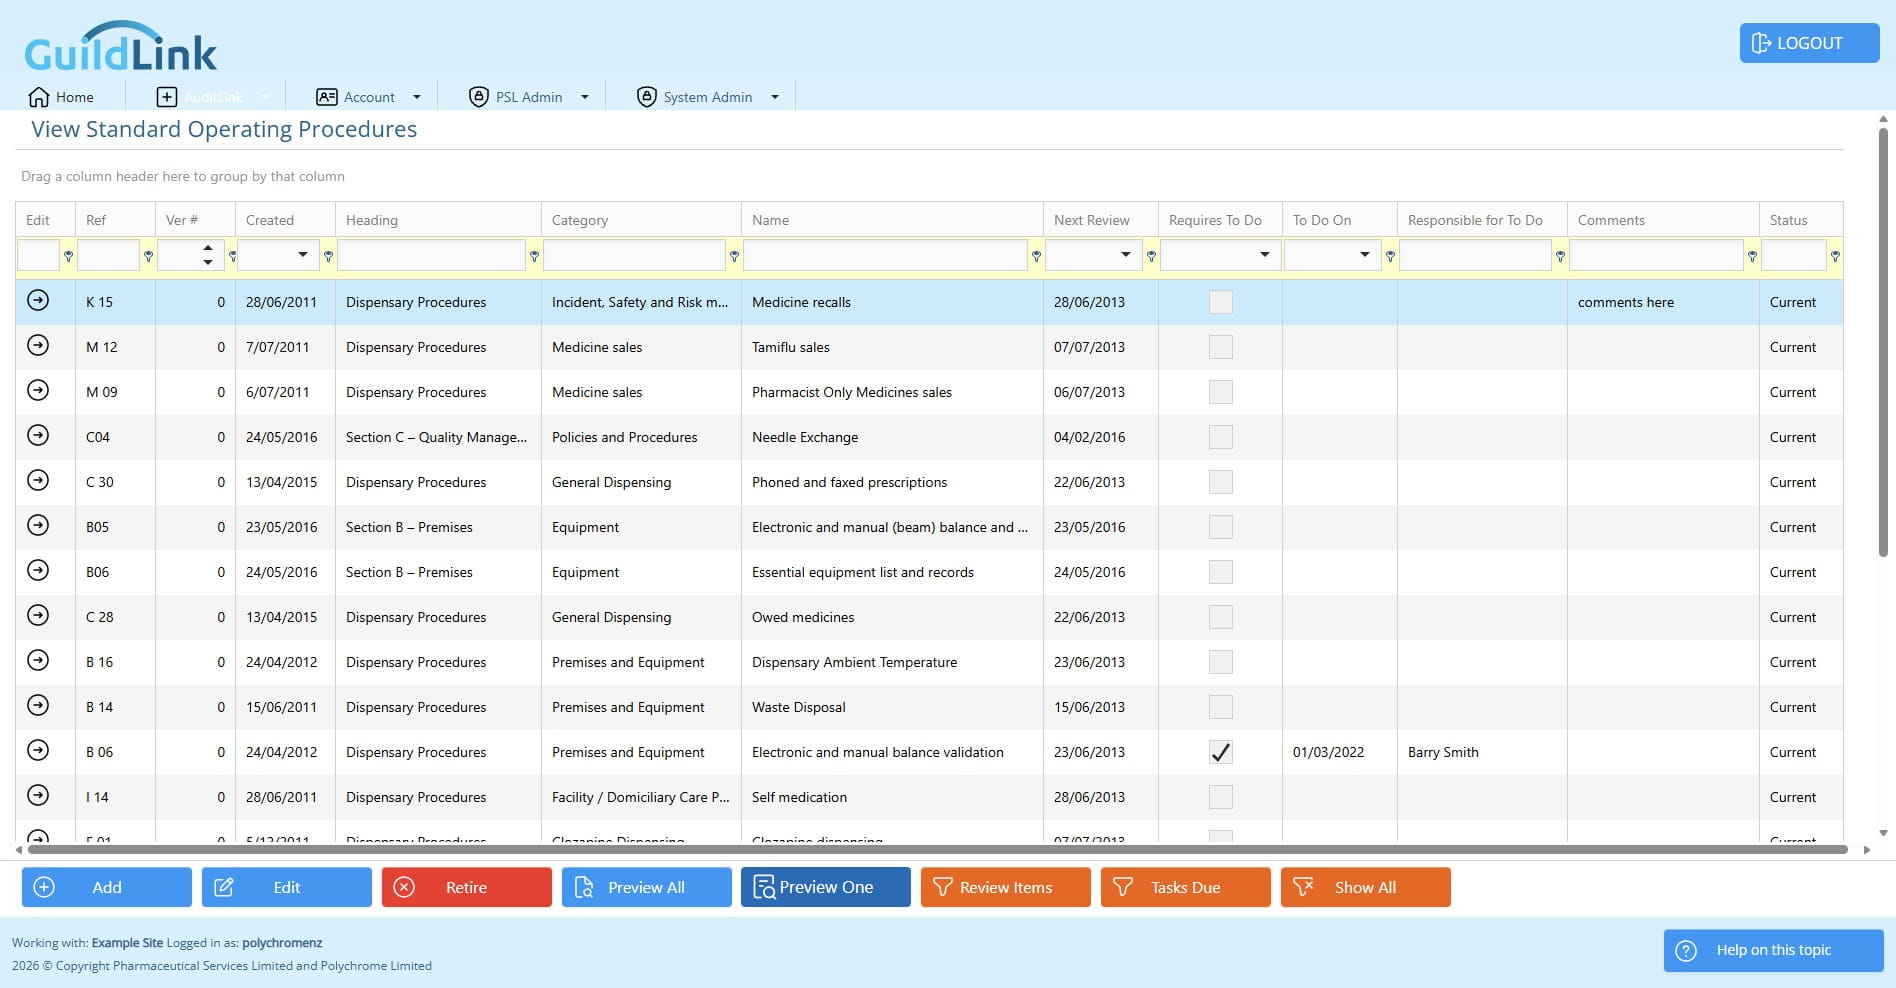Click the Home house icon
1896x988 pixels.
pos(39,97)
